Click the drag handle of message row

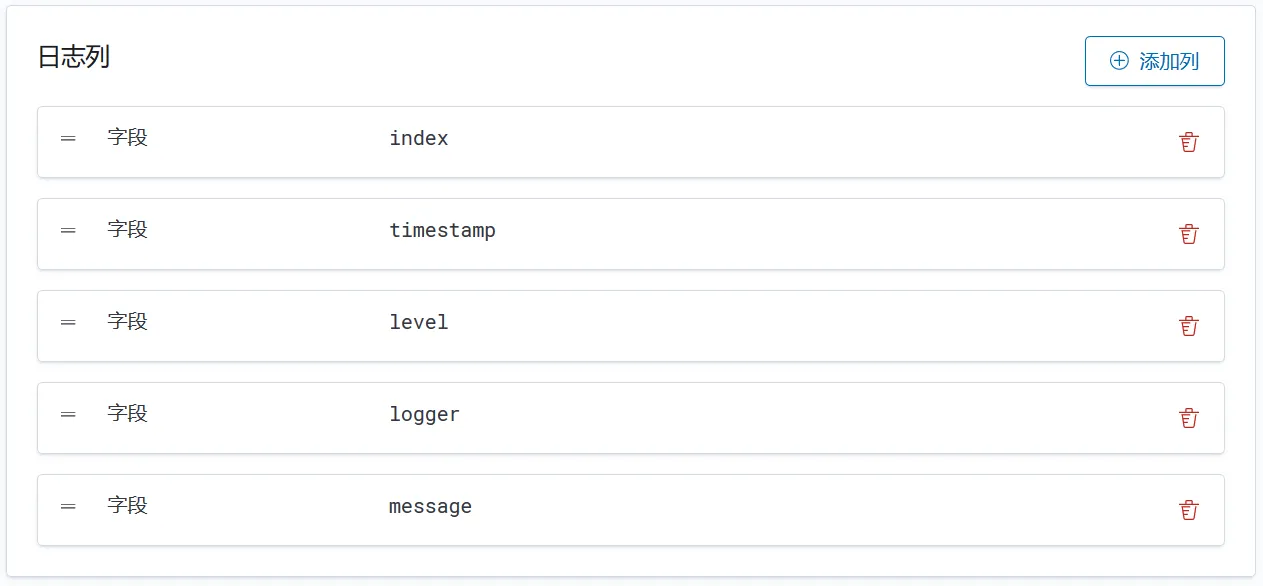coord(68,506)
